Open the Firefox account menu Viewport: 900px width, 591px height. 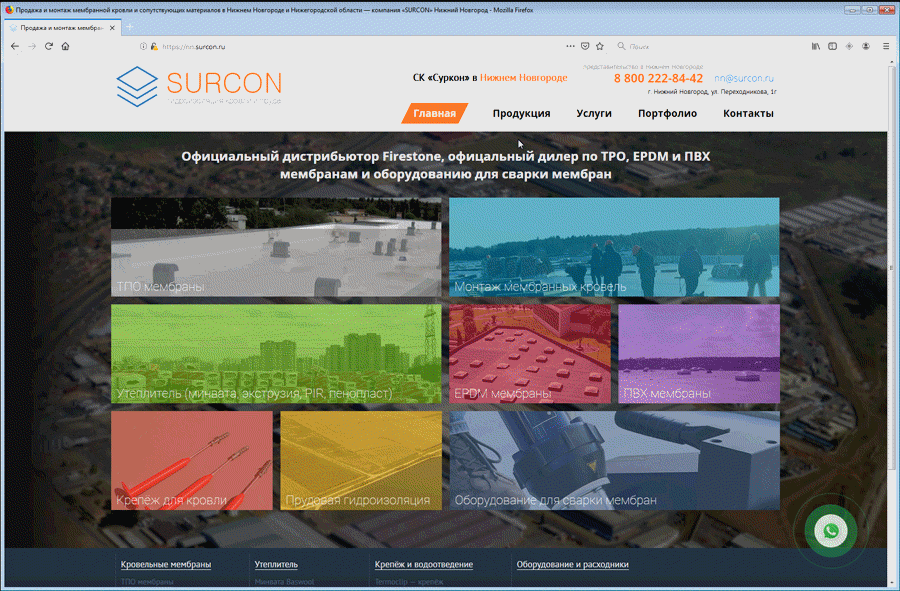(866, 46)
